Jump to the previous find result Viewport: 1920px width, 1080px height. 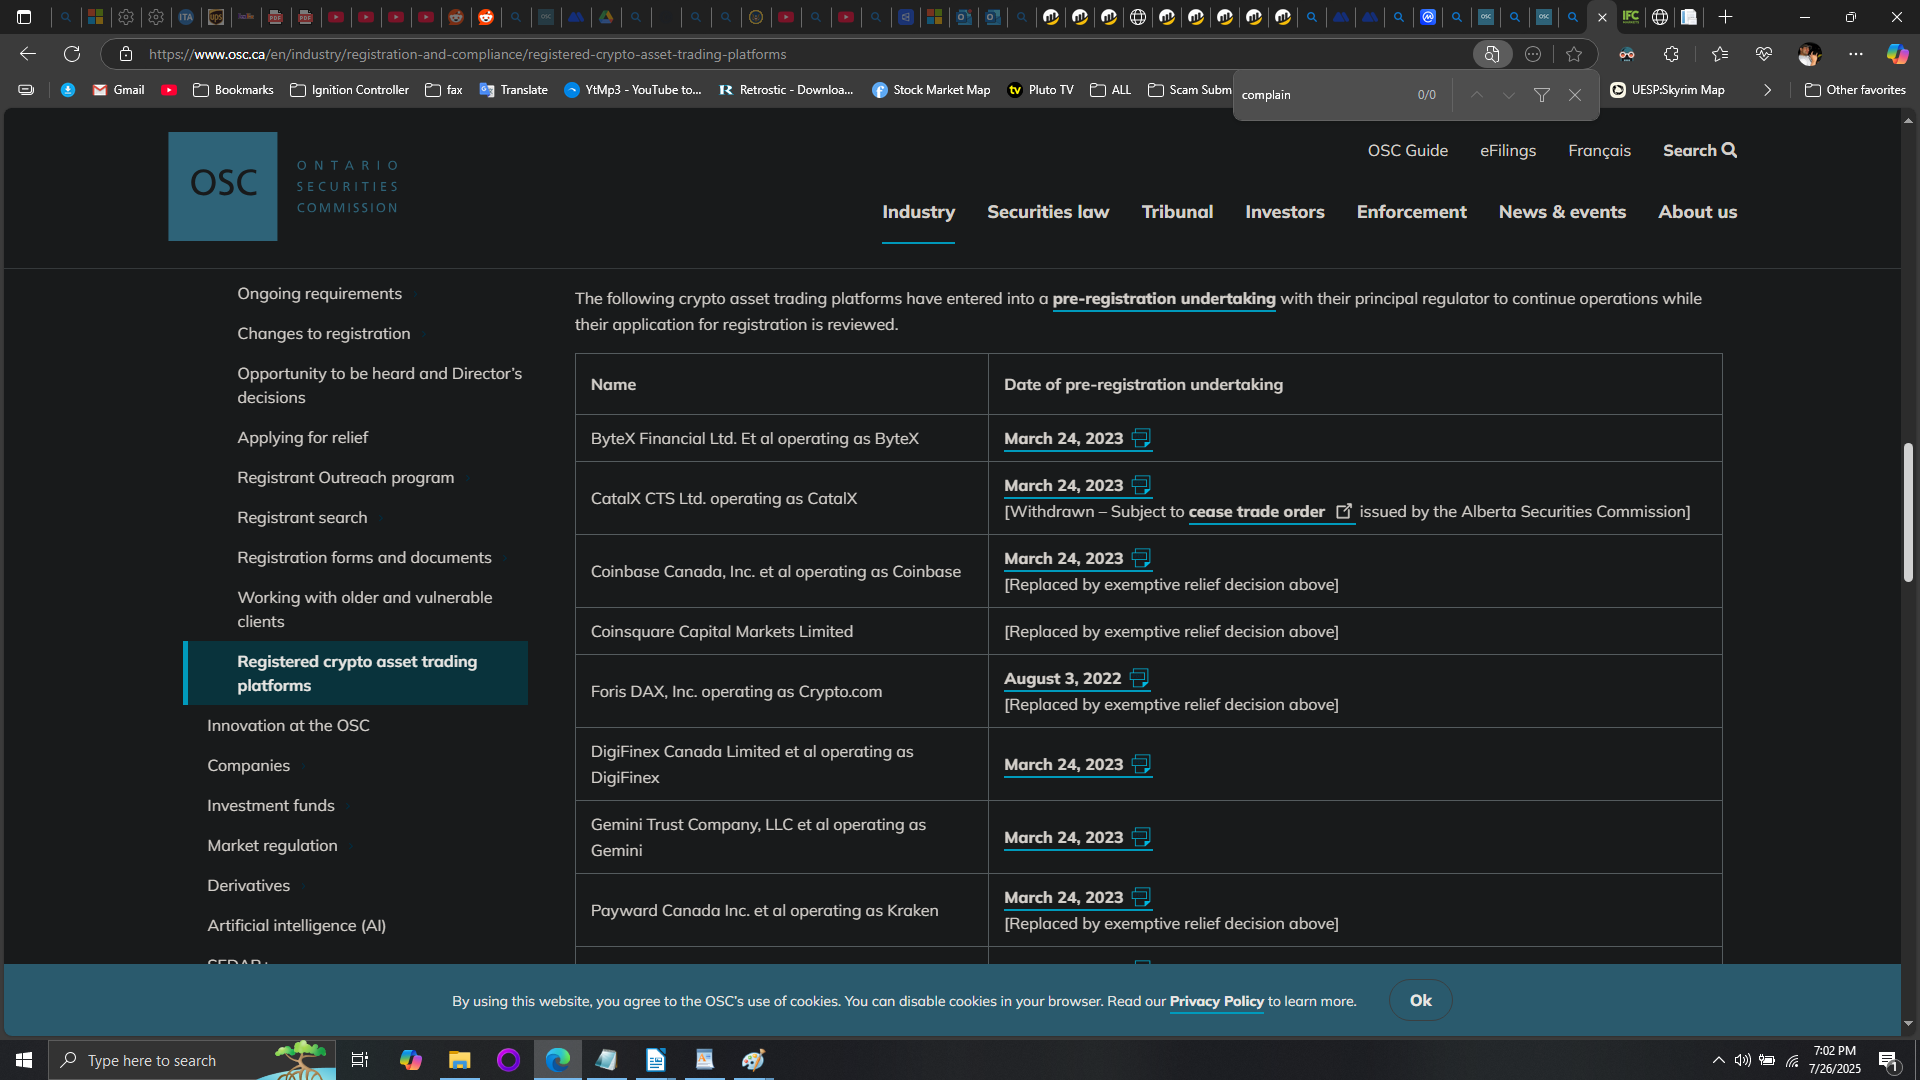(x=1476, y=95)
